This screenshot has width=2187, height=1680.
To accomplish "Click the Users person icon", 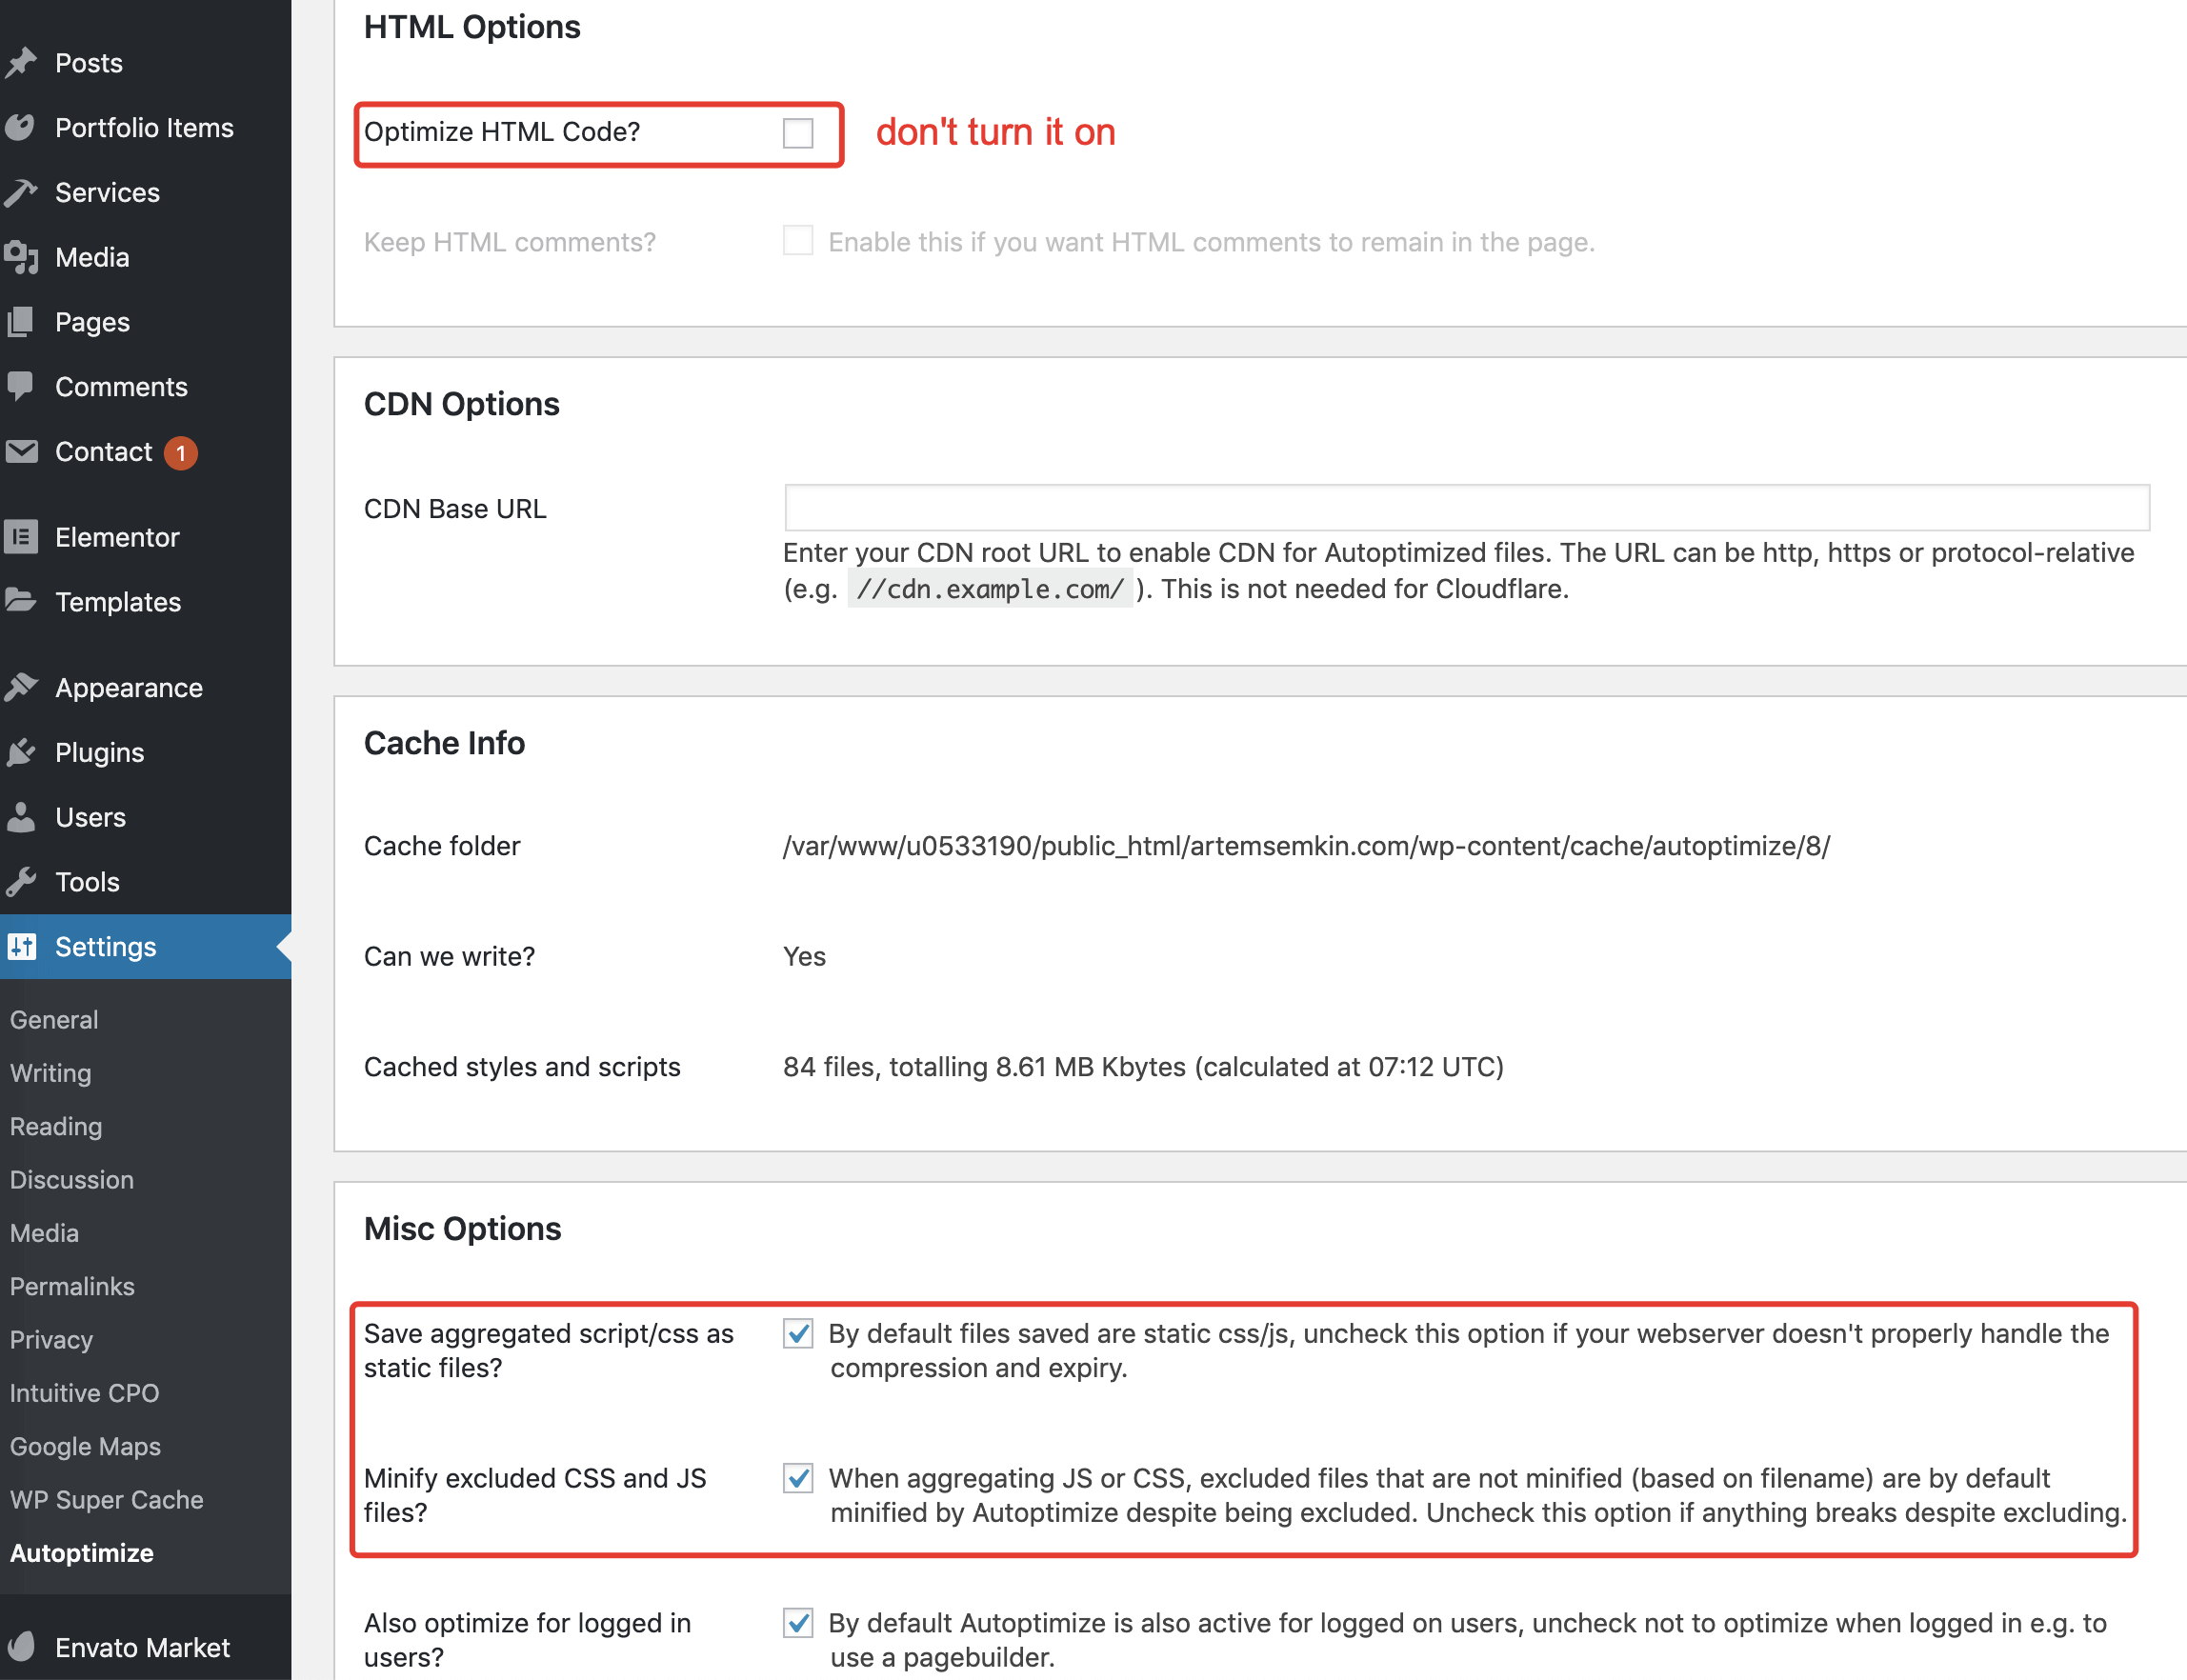I will 21,817.
